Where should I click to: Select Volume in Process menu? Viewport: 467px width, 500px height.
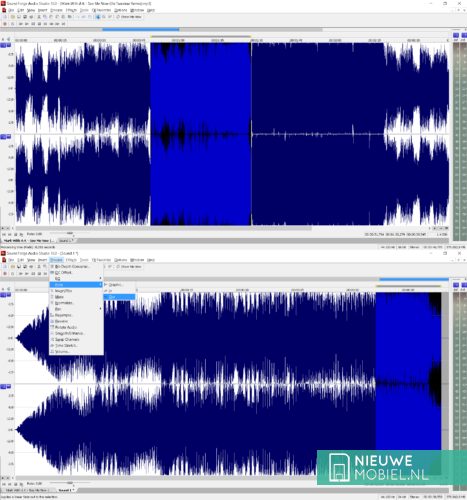[76, 351]
